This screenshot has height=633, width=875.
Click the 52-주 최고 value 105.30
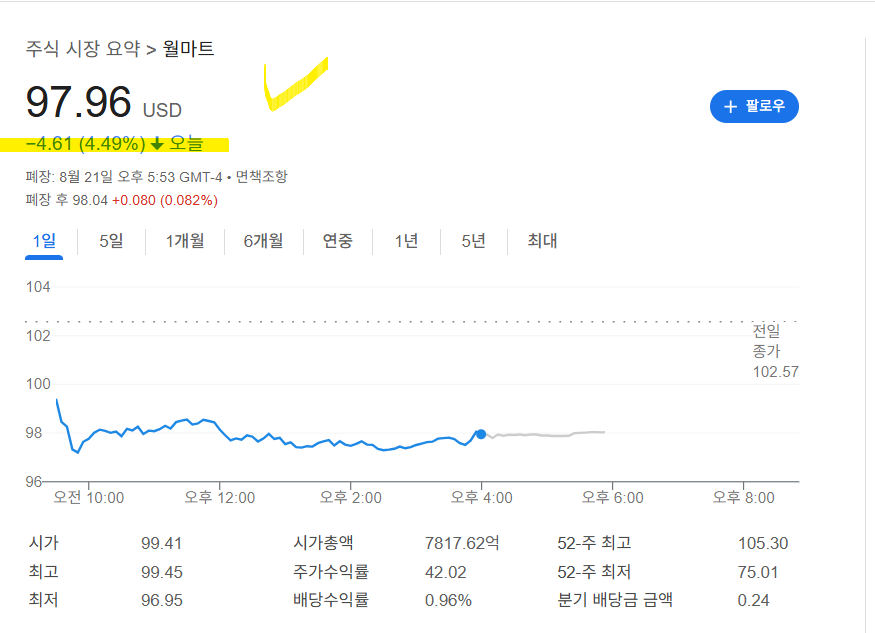point(763,543)
